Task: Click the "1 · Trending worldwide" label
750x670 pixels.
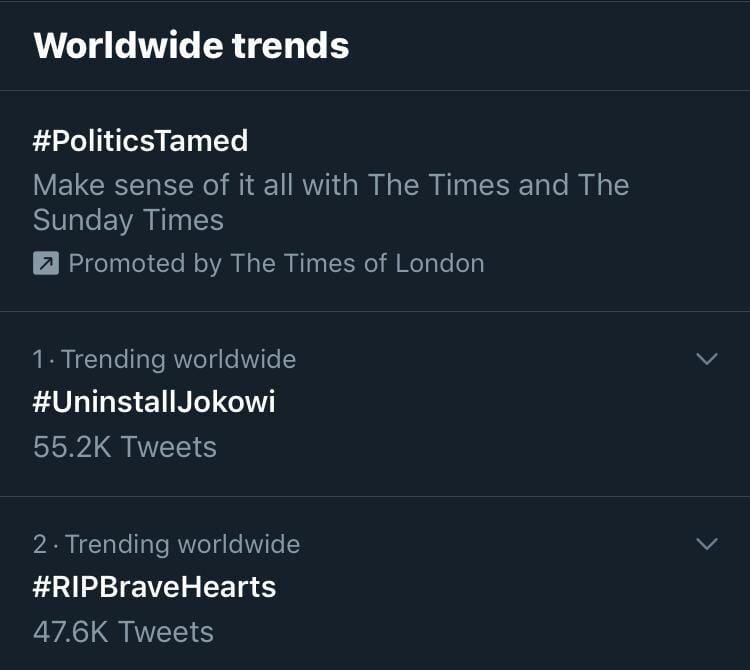Action: click(x=165, y=359)
